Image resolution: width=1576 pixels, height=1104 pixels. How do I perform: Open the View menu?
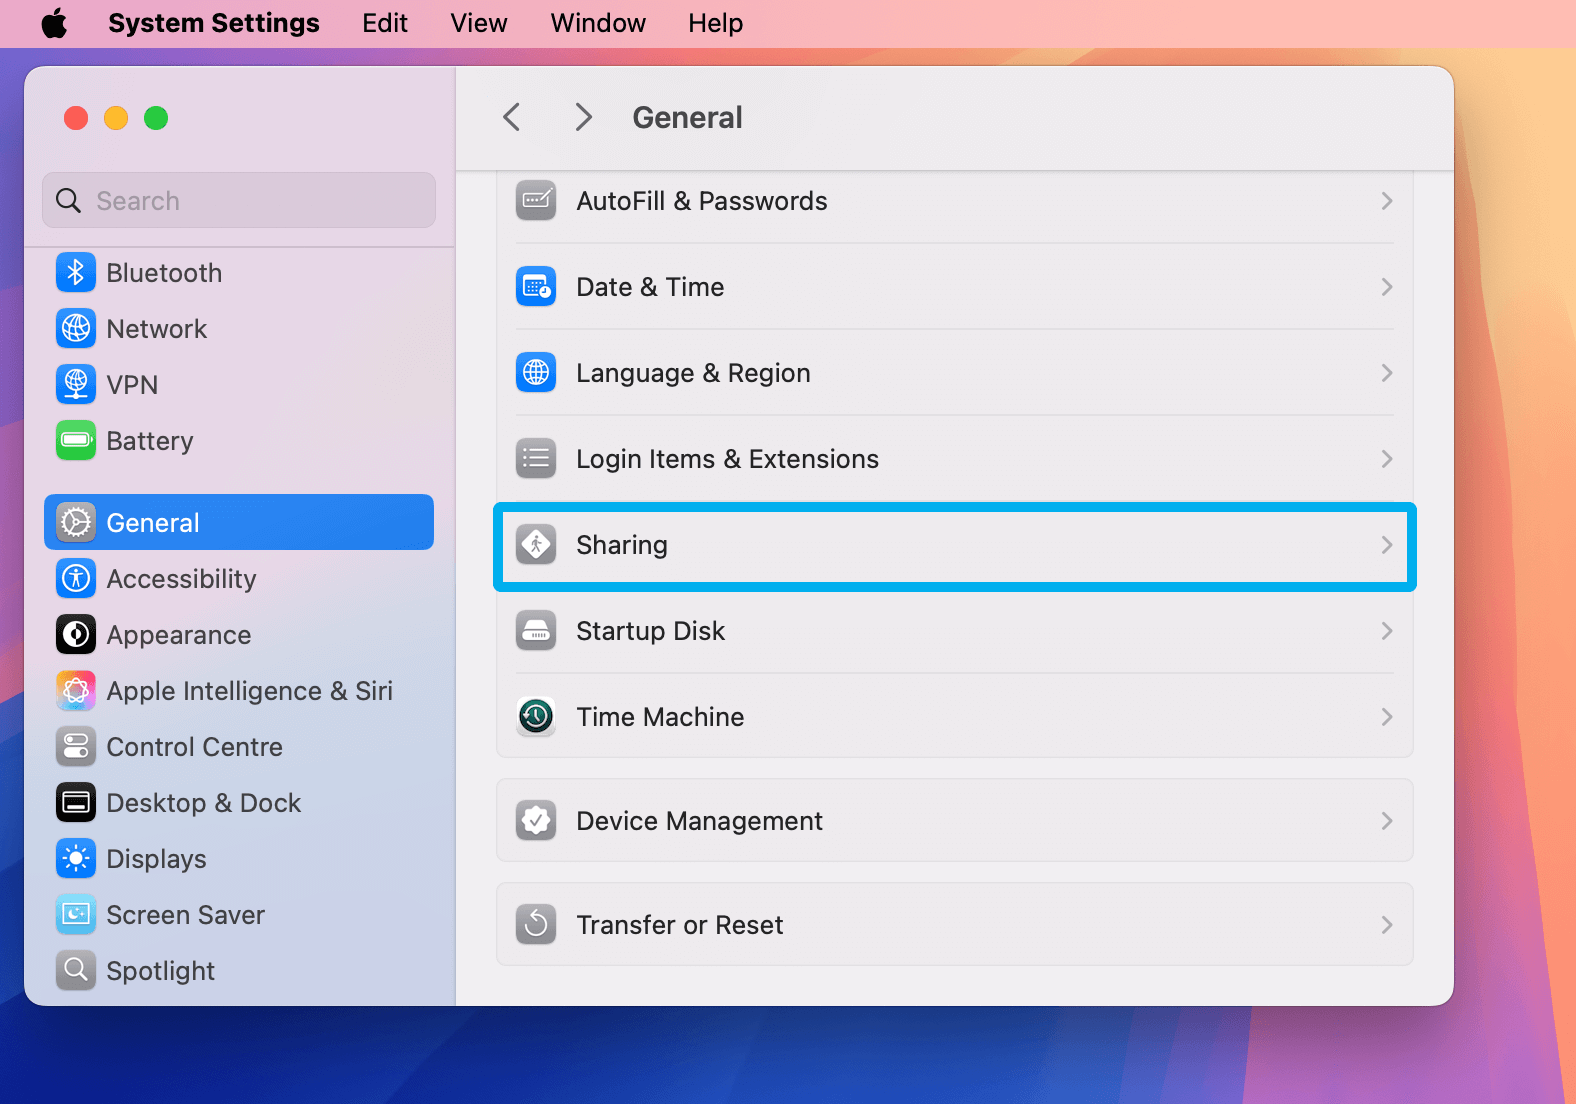(x=479, y=23)
